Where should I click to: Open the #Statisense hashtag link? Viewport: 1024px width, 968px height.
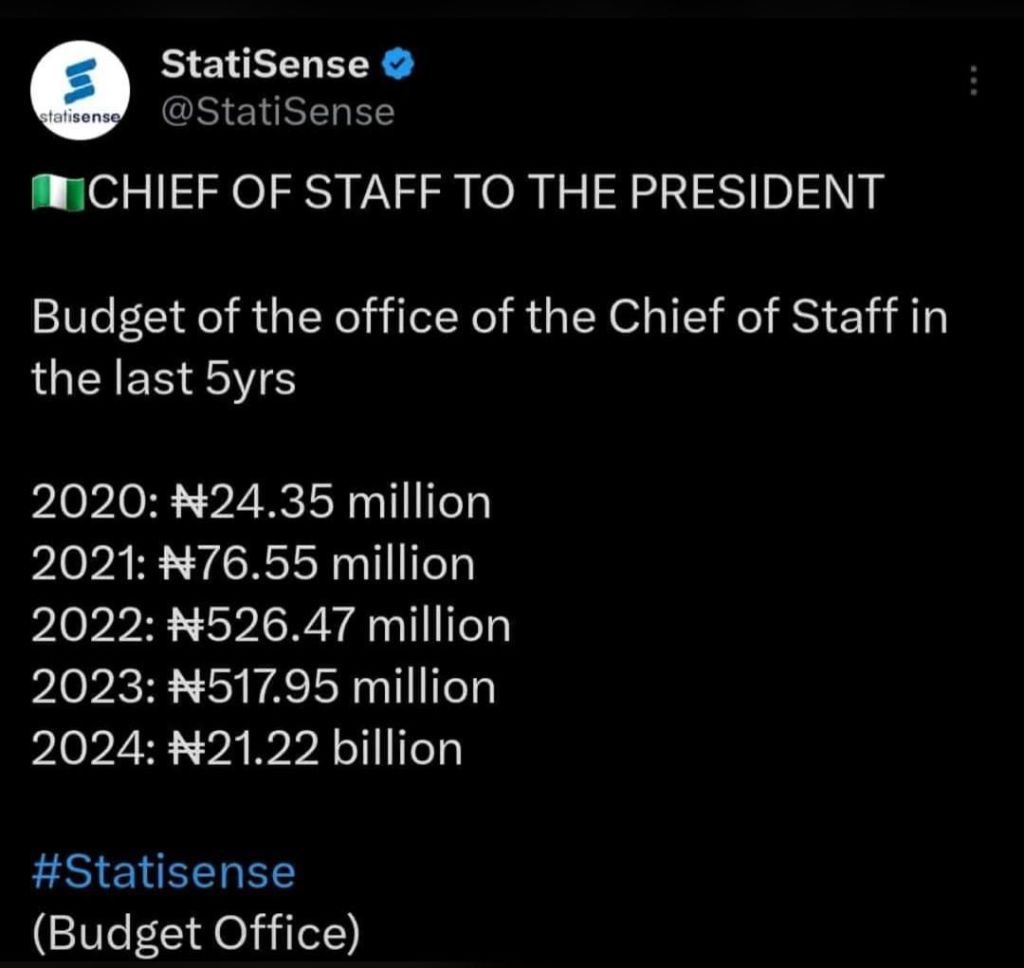(163, 872)
